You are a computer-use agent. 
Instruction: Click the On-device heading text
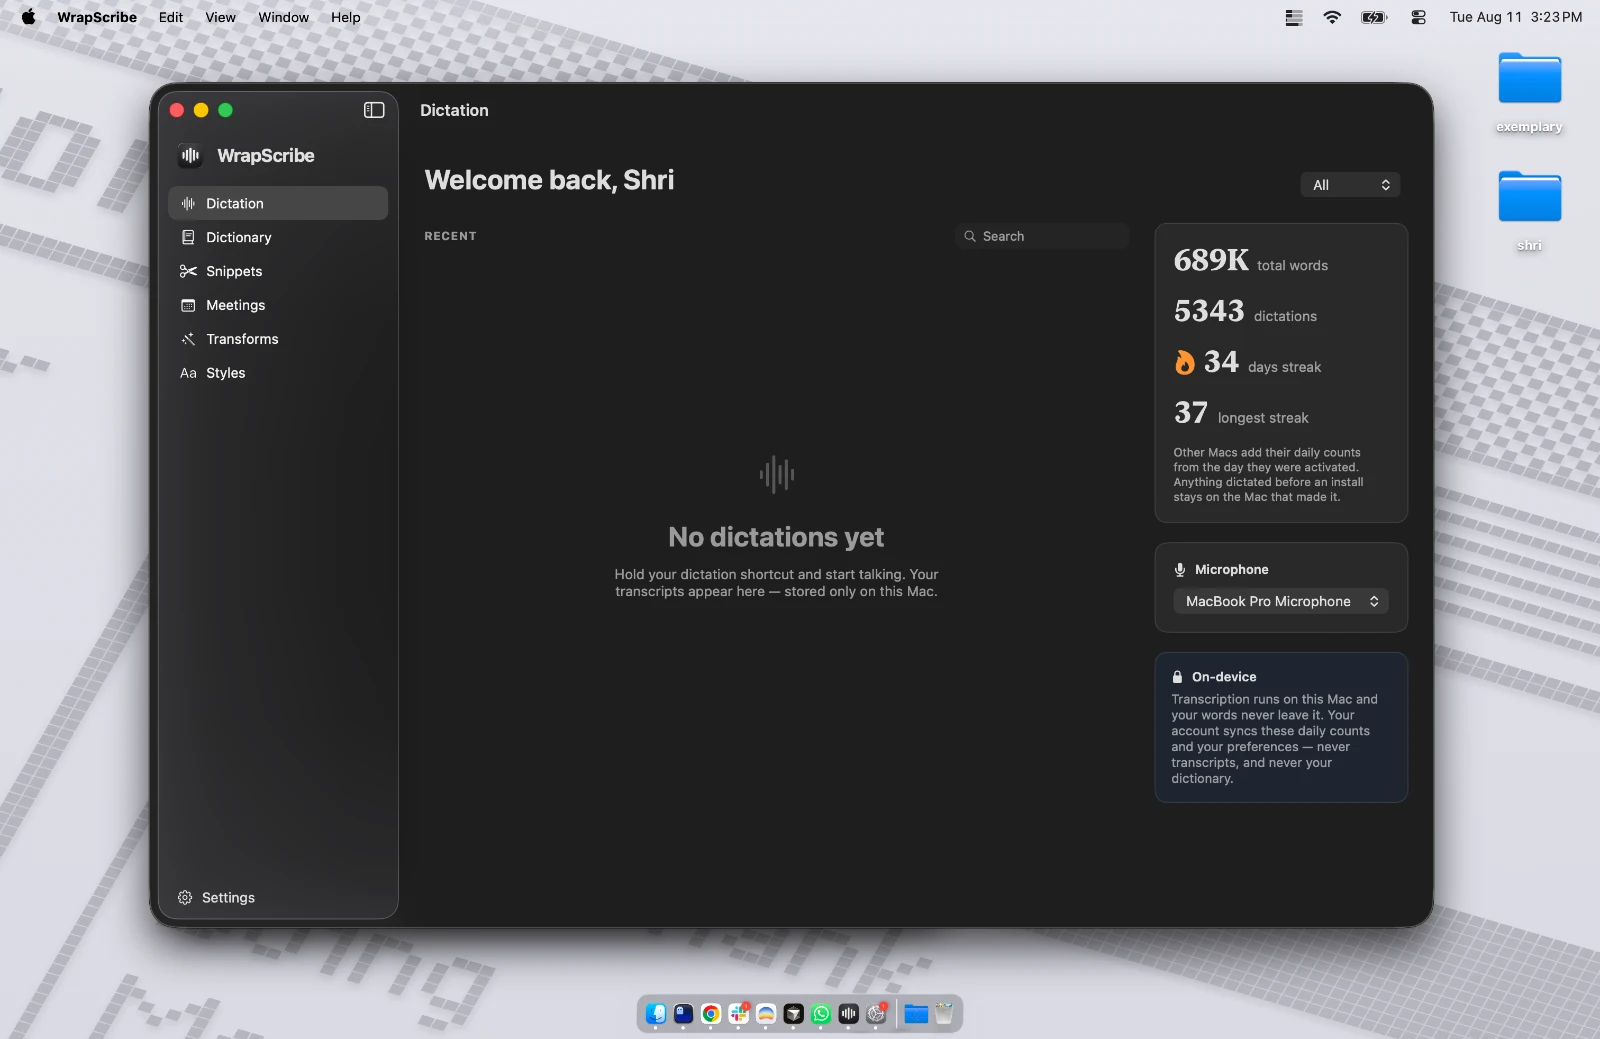click(x=1224, y=677)
